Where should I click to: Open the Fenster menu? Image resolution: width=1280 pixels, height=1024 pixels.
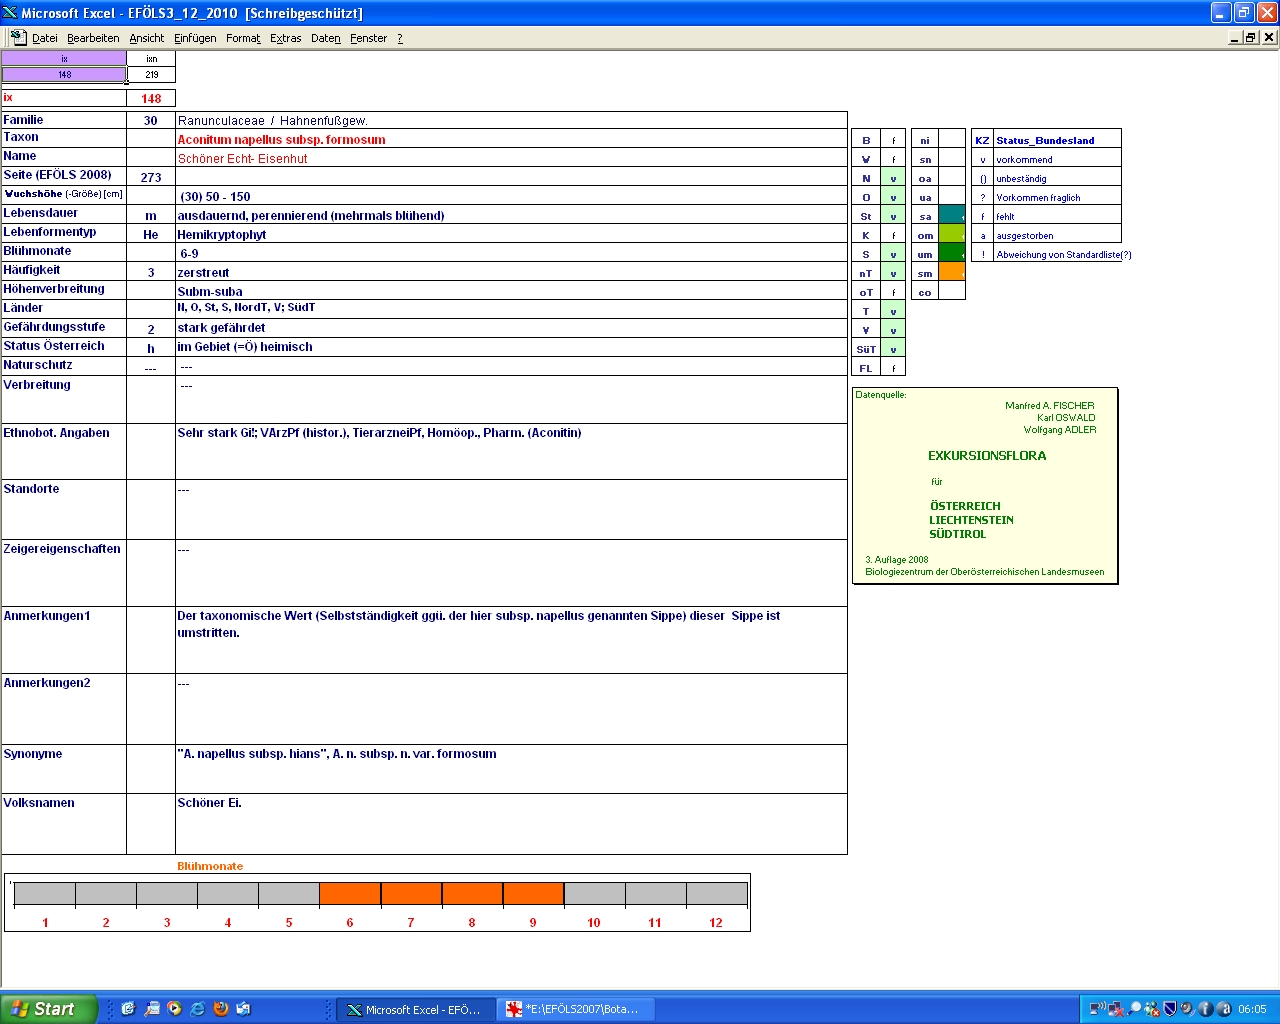coord(368,38)
